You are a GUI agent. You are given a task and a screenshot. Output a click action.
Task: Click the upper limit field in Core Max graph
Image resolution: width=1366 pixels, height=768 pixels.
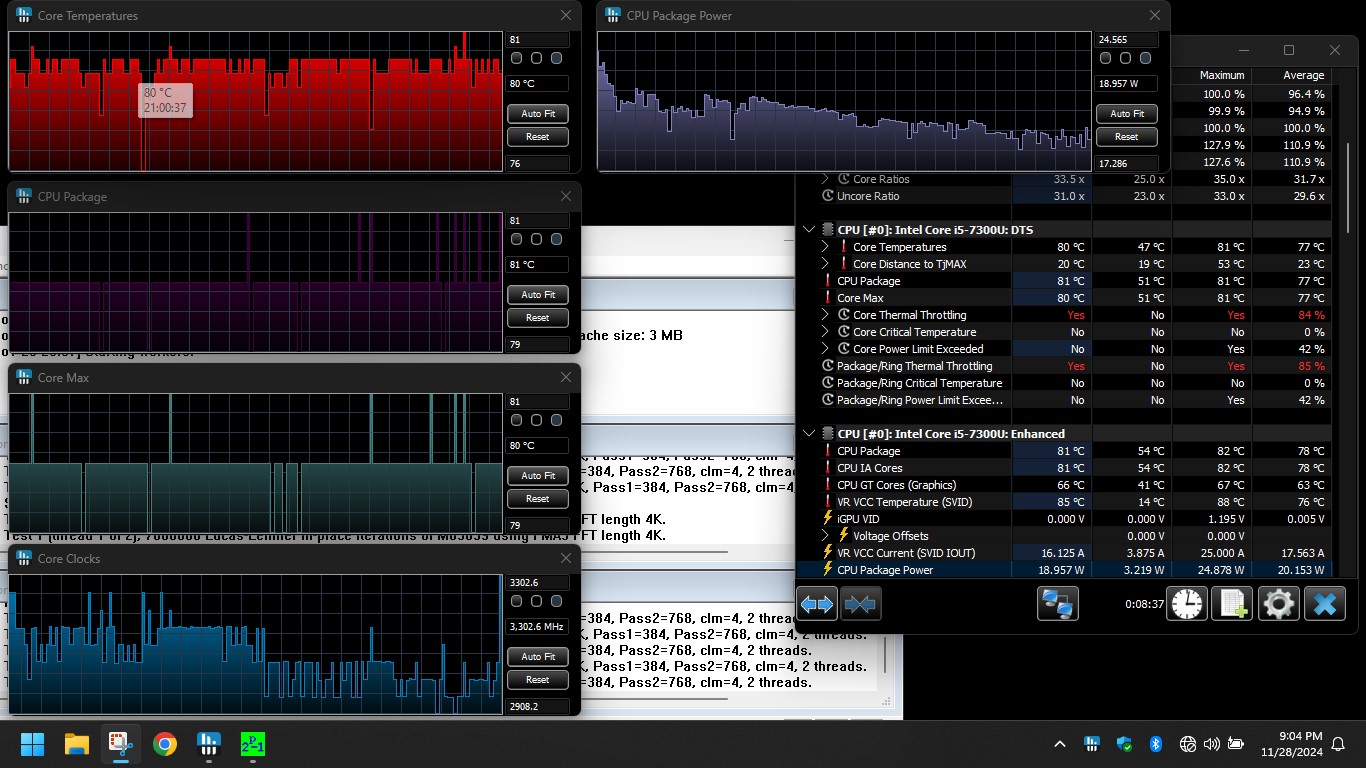[x=538, y=402]
